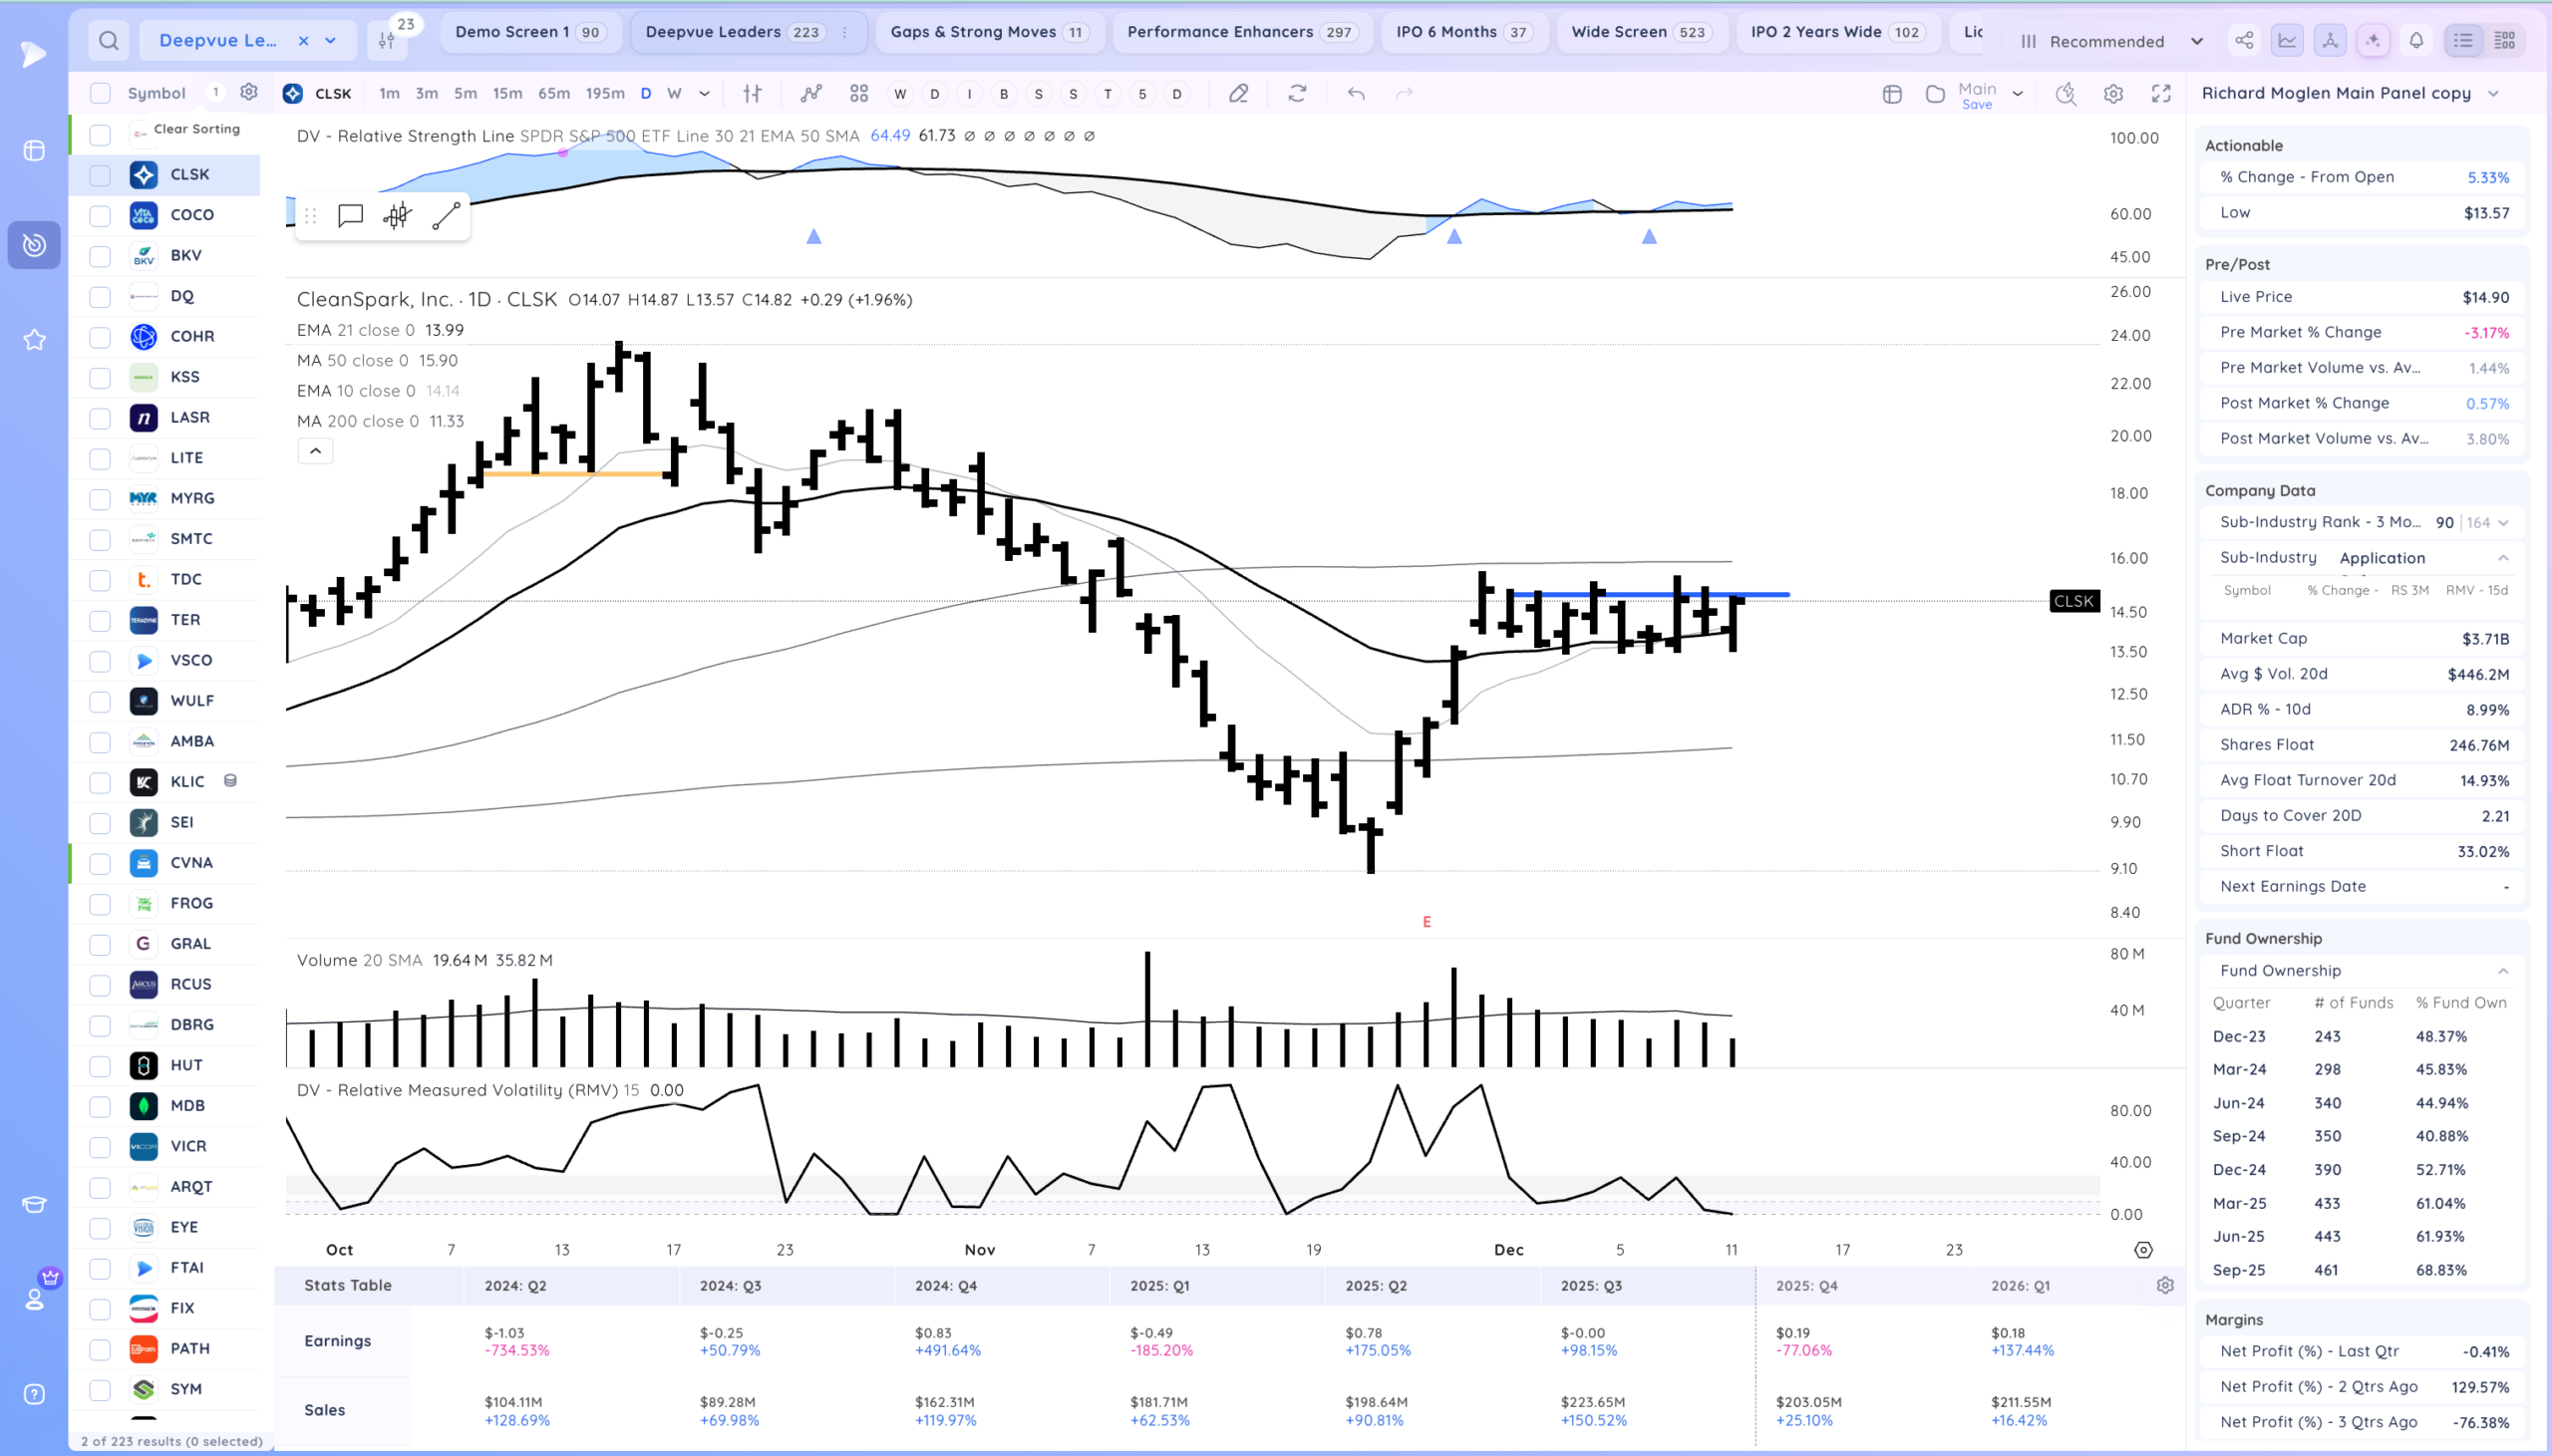Image resolution: width=2552 pixels, height=1456 pixels.
Task: Check the COCO row checkbox
Action: (100, 215)
